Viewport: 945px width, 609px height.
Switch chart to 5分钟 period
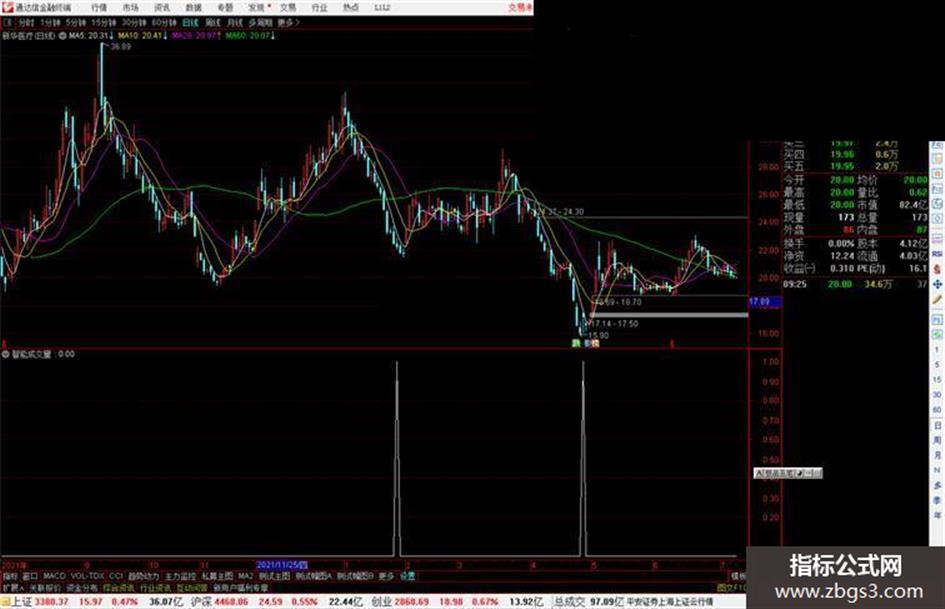[x=76, y=23]
